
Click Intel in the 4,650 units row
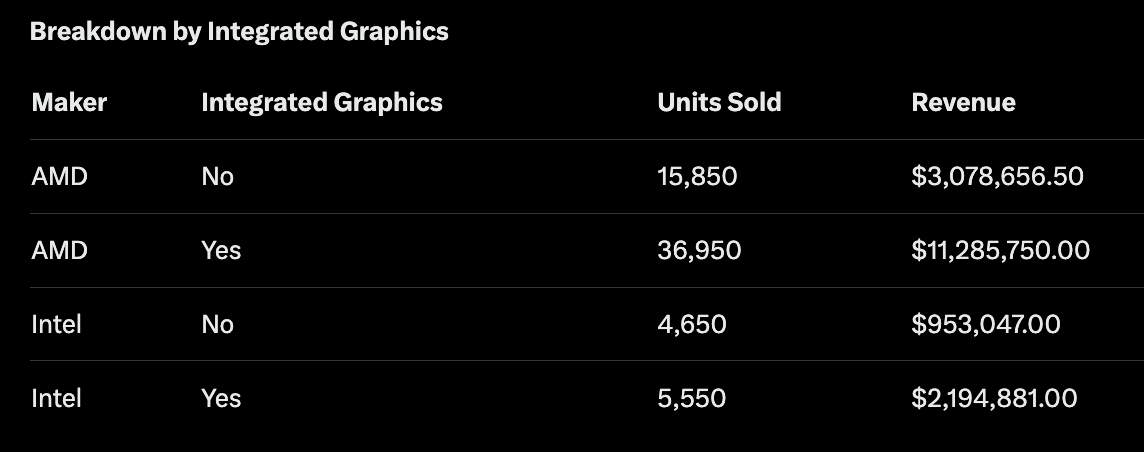pyautogui.click(x=56, y=324)
